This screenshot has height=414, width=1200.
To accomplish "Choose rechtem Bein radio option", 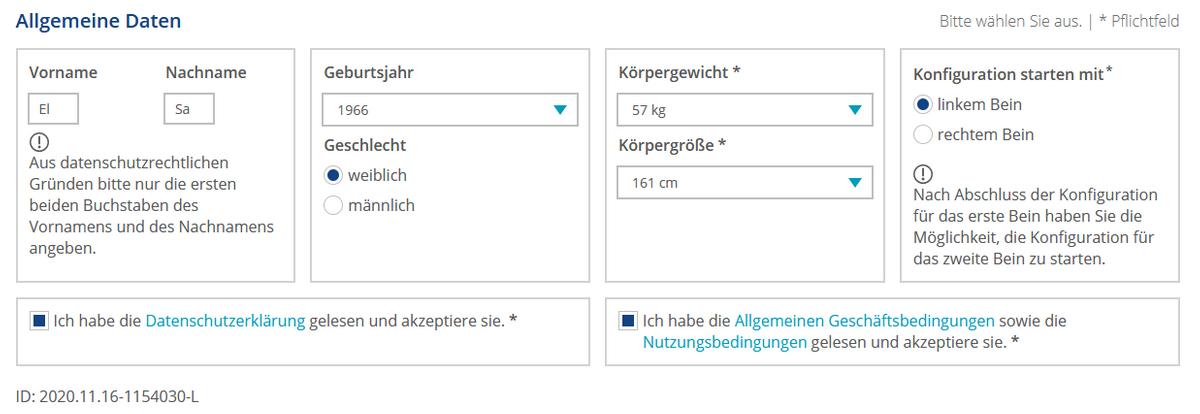I will [923, 134].
